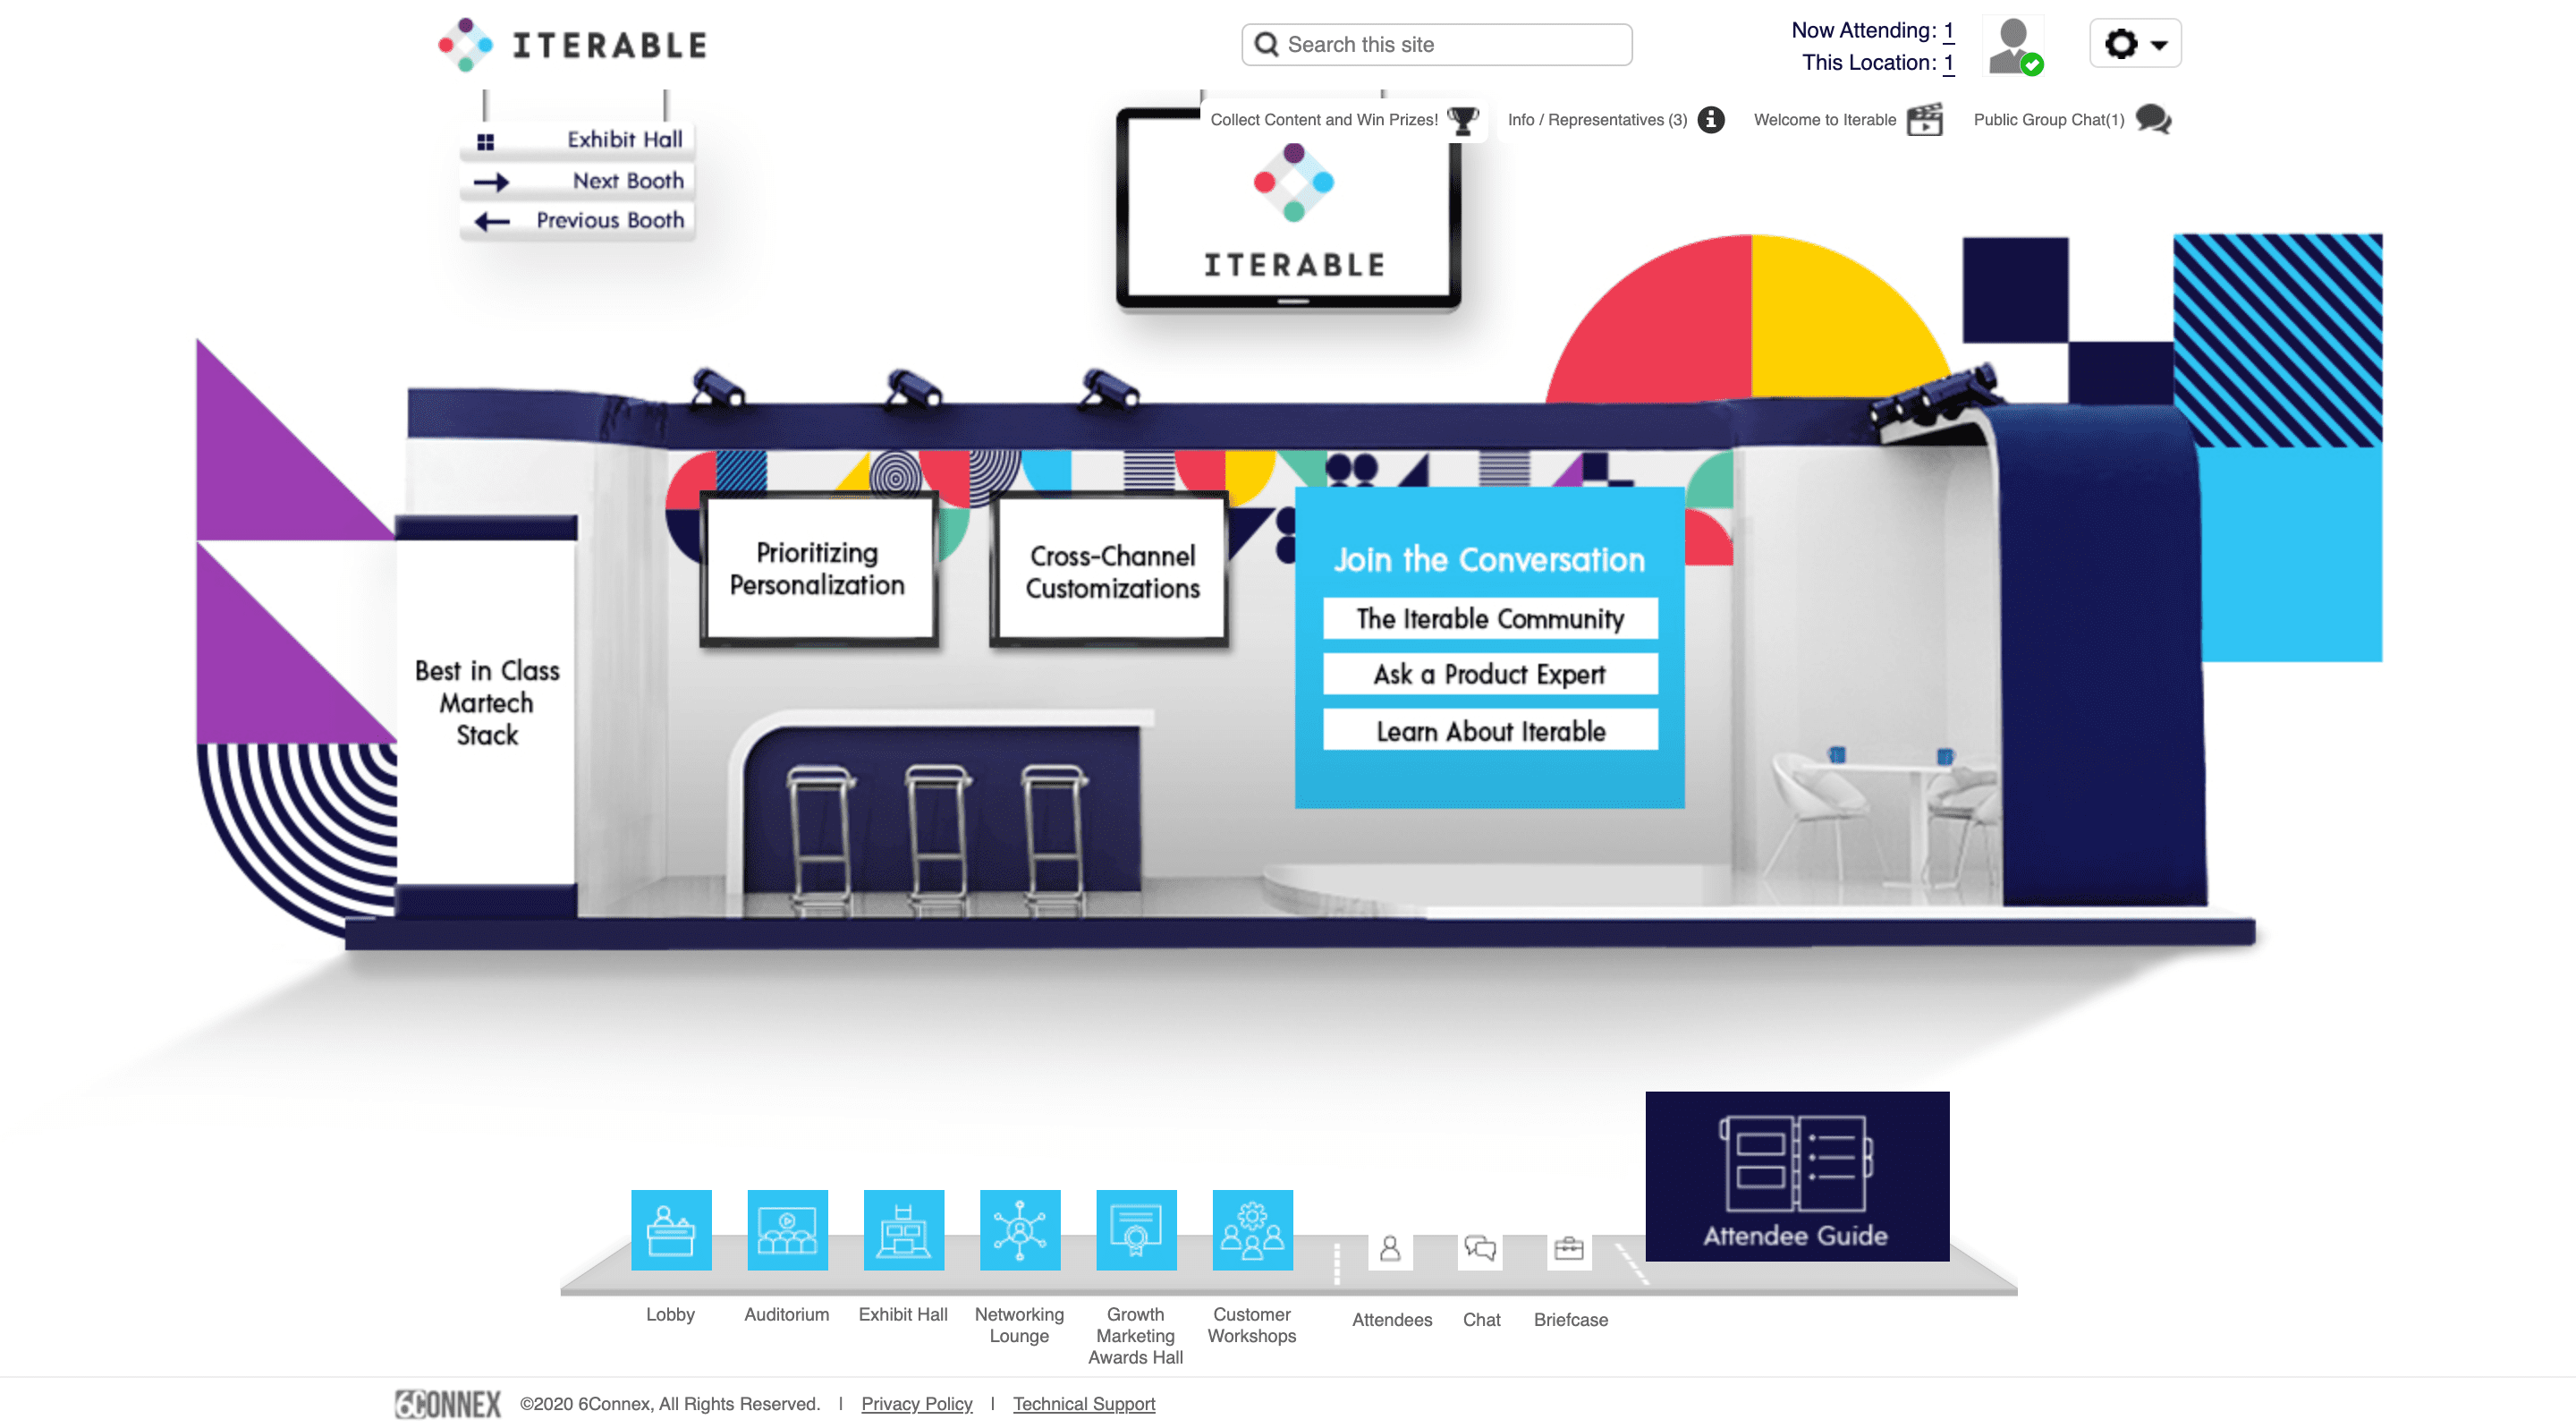The height and width of the screenshot is (1428, 2576).
Task: Open the Networking Lounge icon
Action: tap(1020, 1230)
